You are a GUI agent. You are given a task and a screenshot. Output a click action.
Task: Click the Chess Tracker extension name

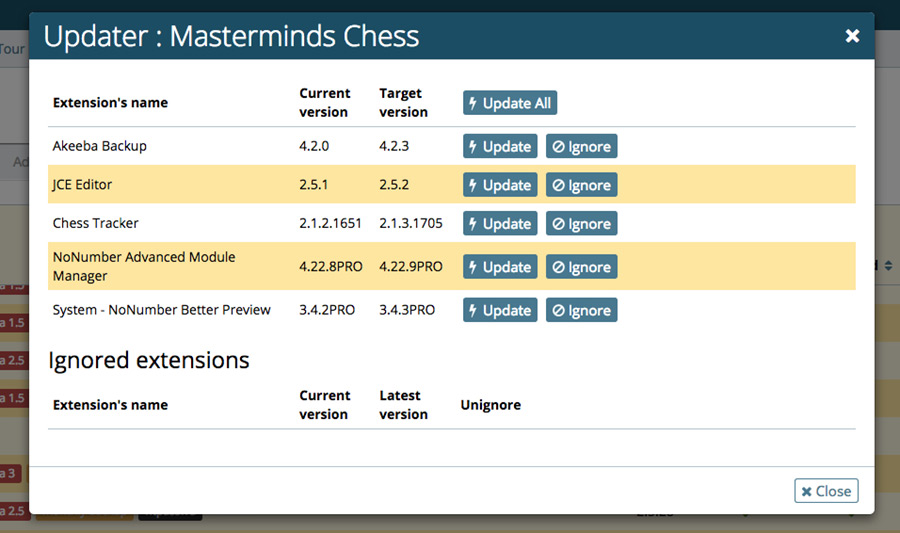[95, 223]
